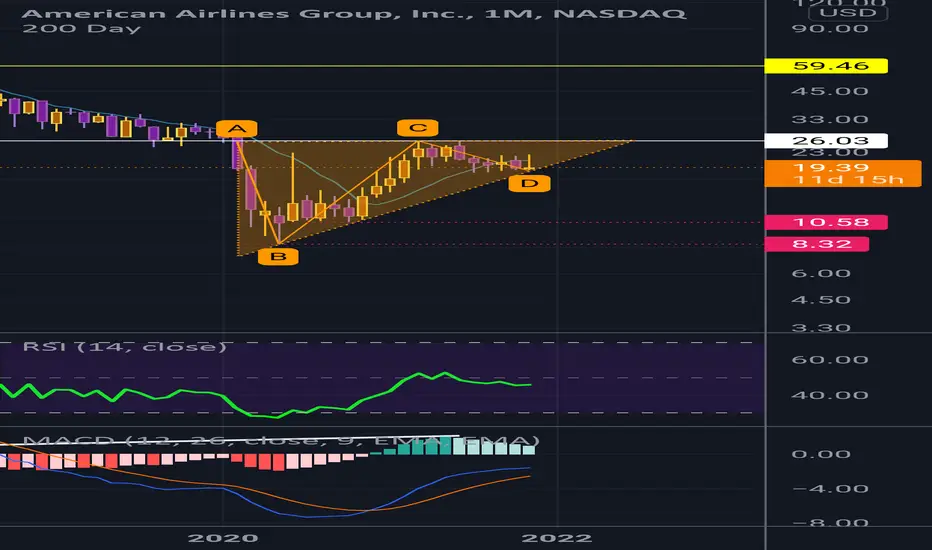Click the American Airlines Group chart title
Screen dimensions: 932x550
[x=354, y=13]
